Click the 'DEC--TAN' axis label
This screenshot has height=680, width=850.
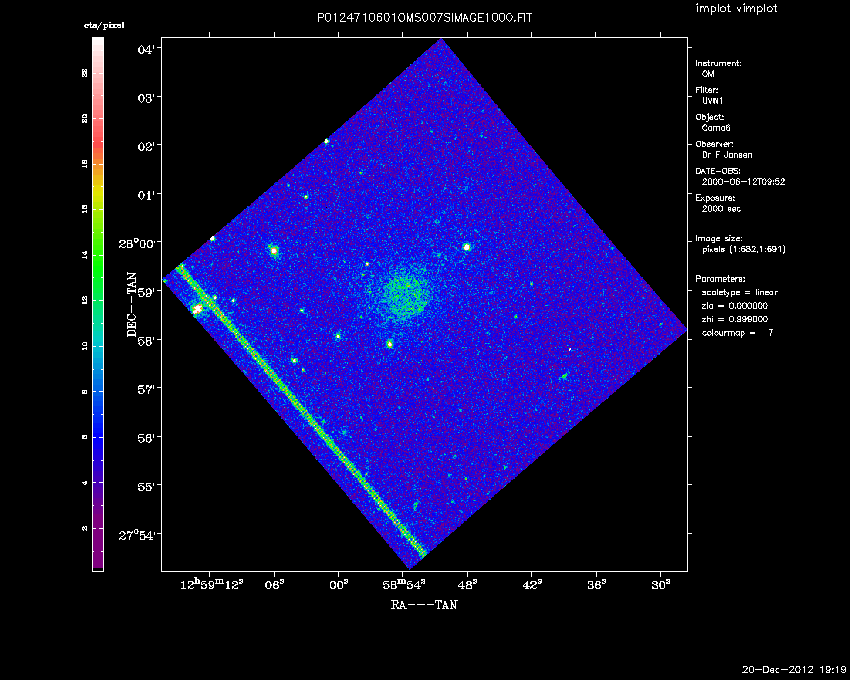pyautogui.click(x=132, y=305)
